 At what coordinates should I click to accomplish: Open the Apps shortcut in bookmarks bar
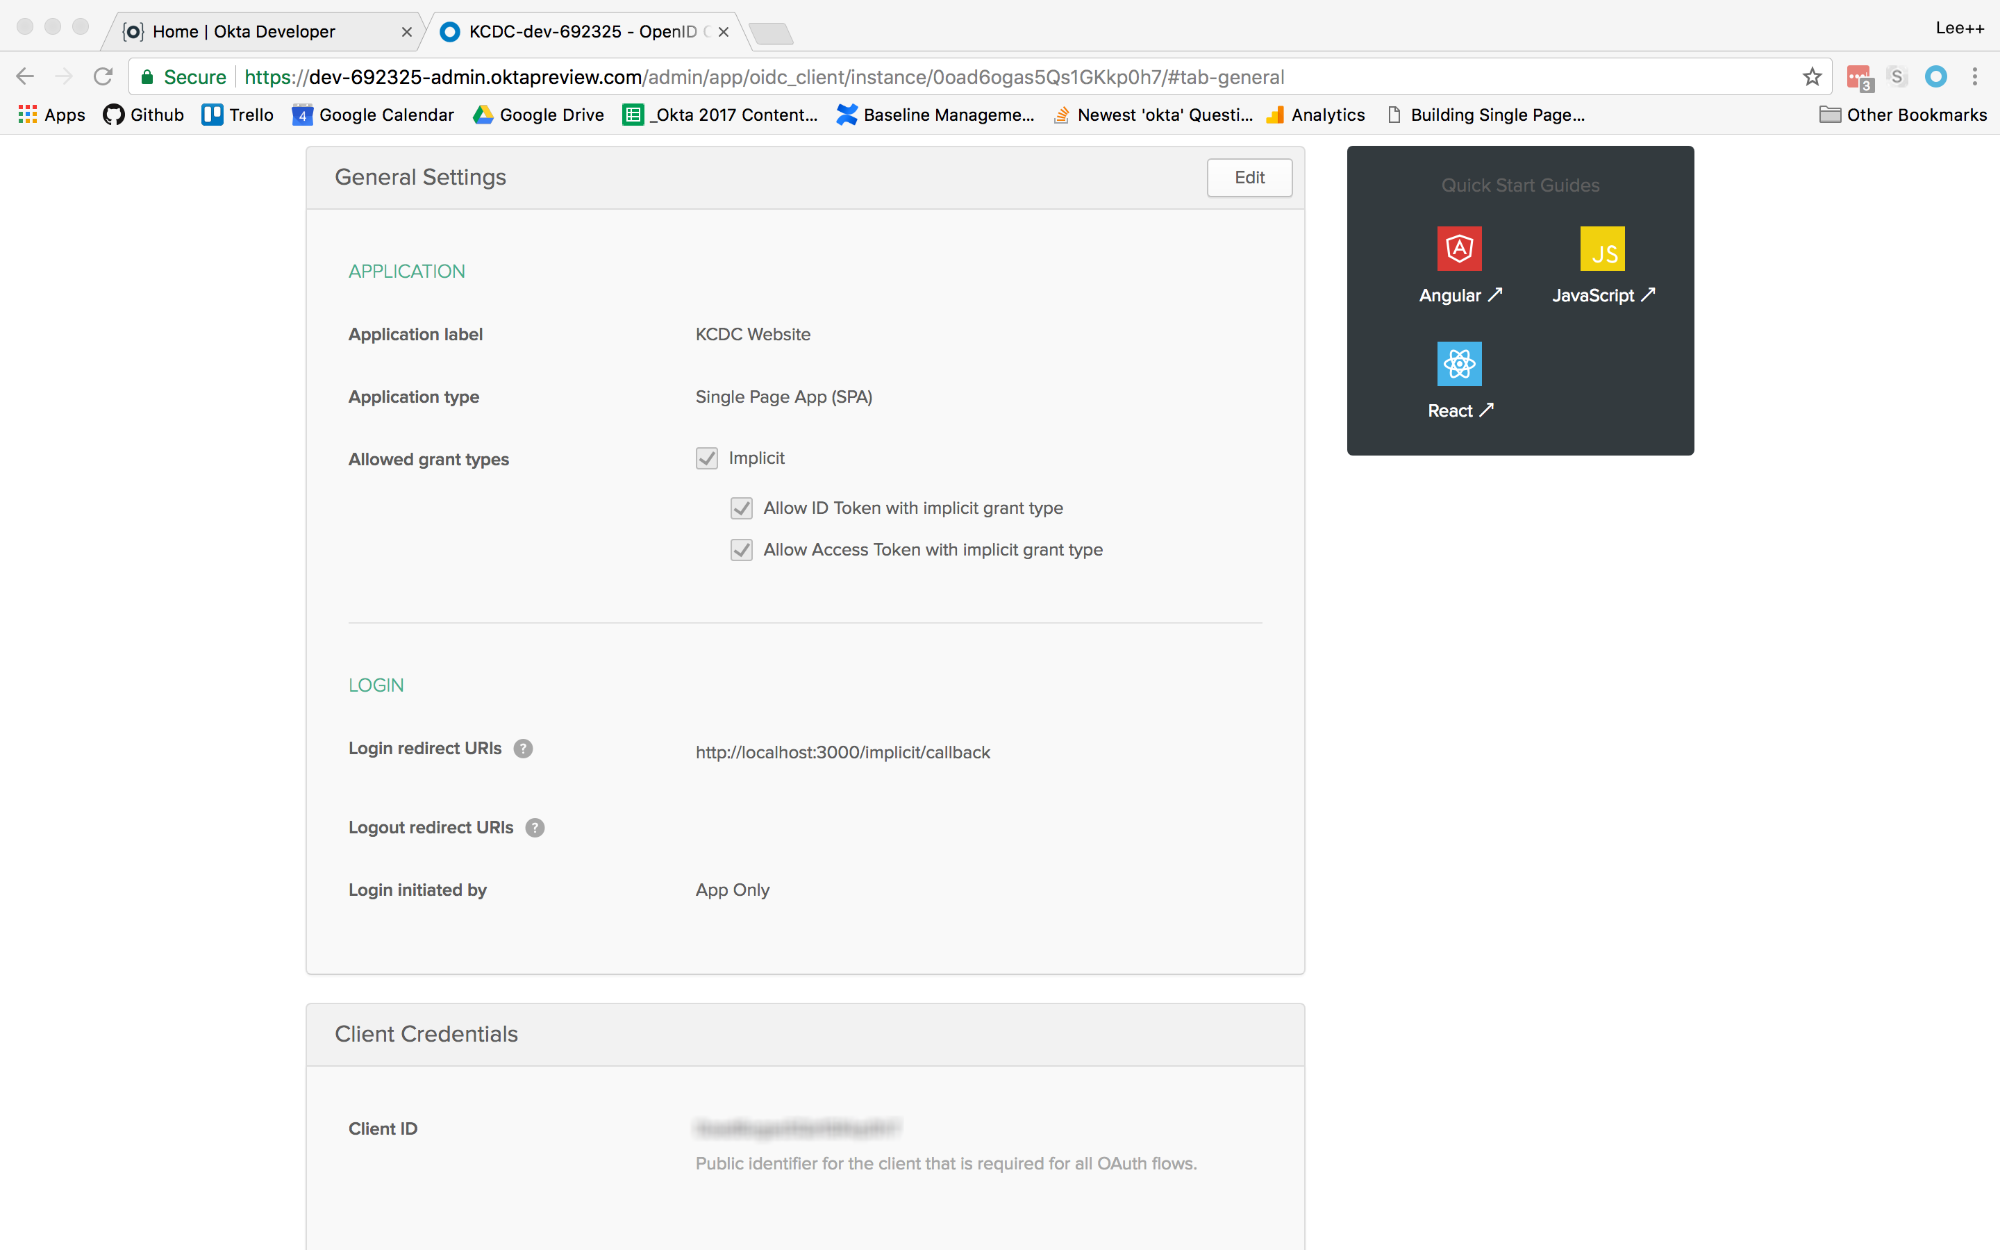click(52, 115)
